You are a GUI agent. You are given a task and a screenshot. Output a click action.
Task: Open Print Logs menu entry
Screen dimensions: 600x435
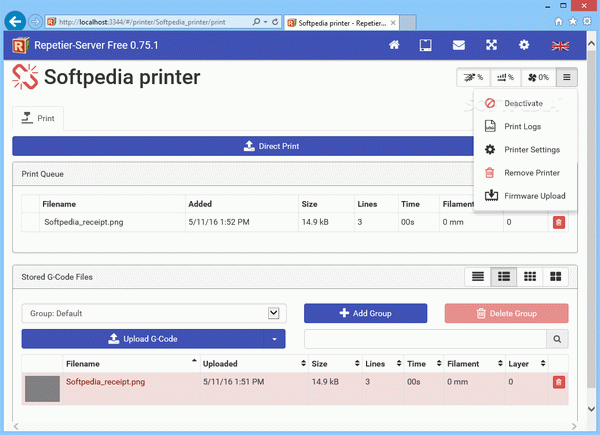point(525,126)
